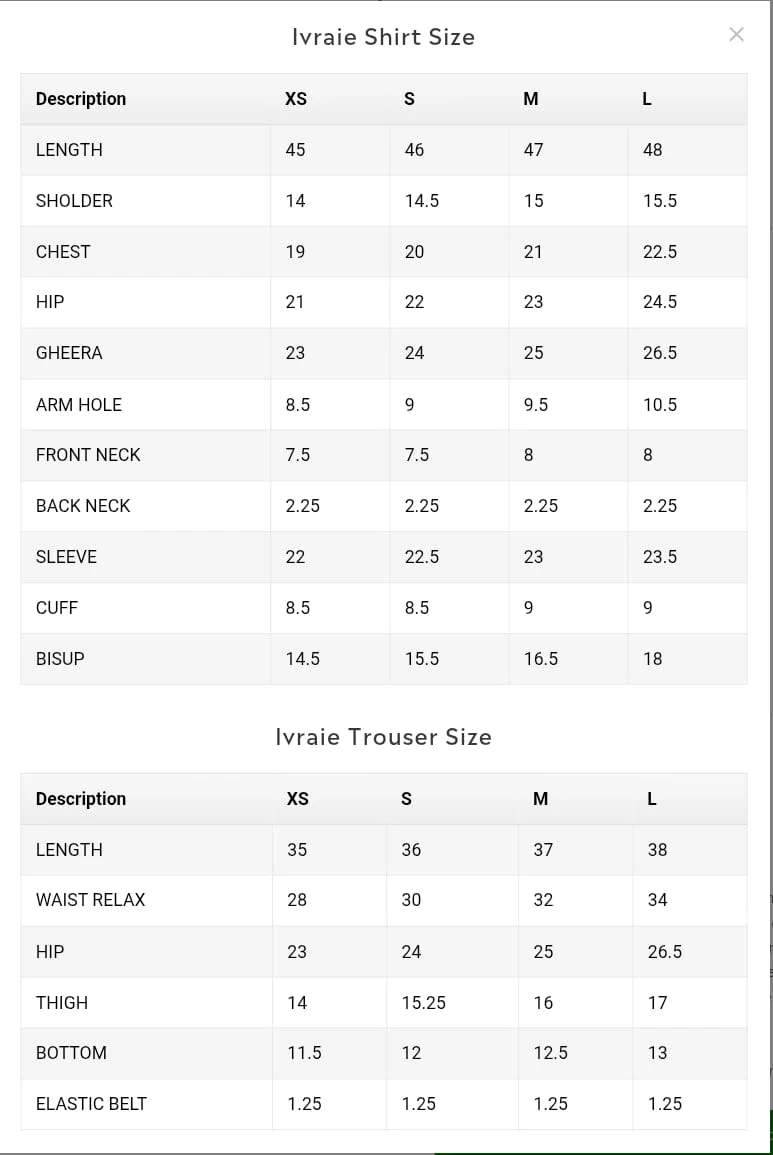This screenshot has width=773, height=1155.
Task: Click the shirt table's Description header
Action: 81,99
